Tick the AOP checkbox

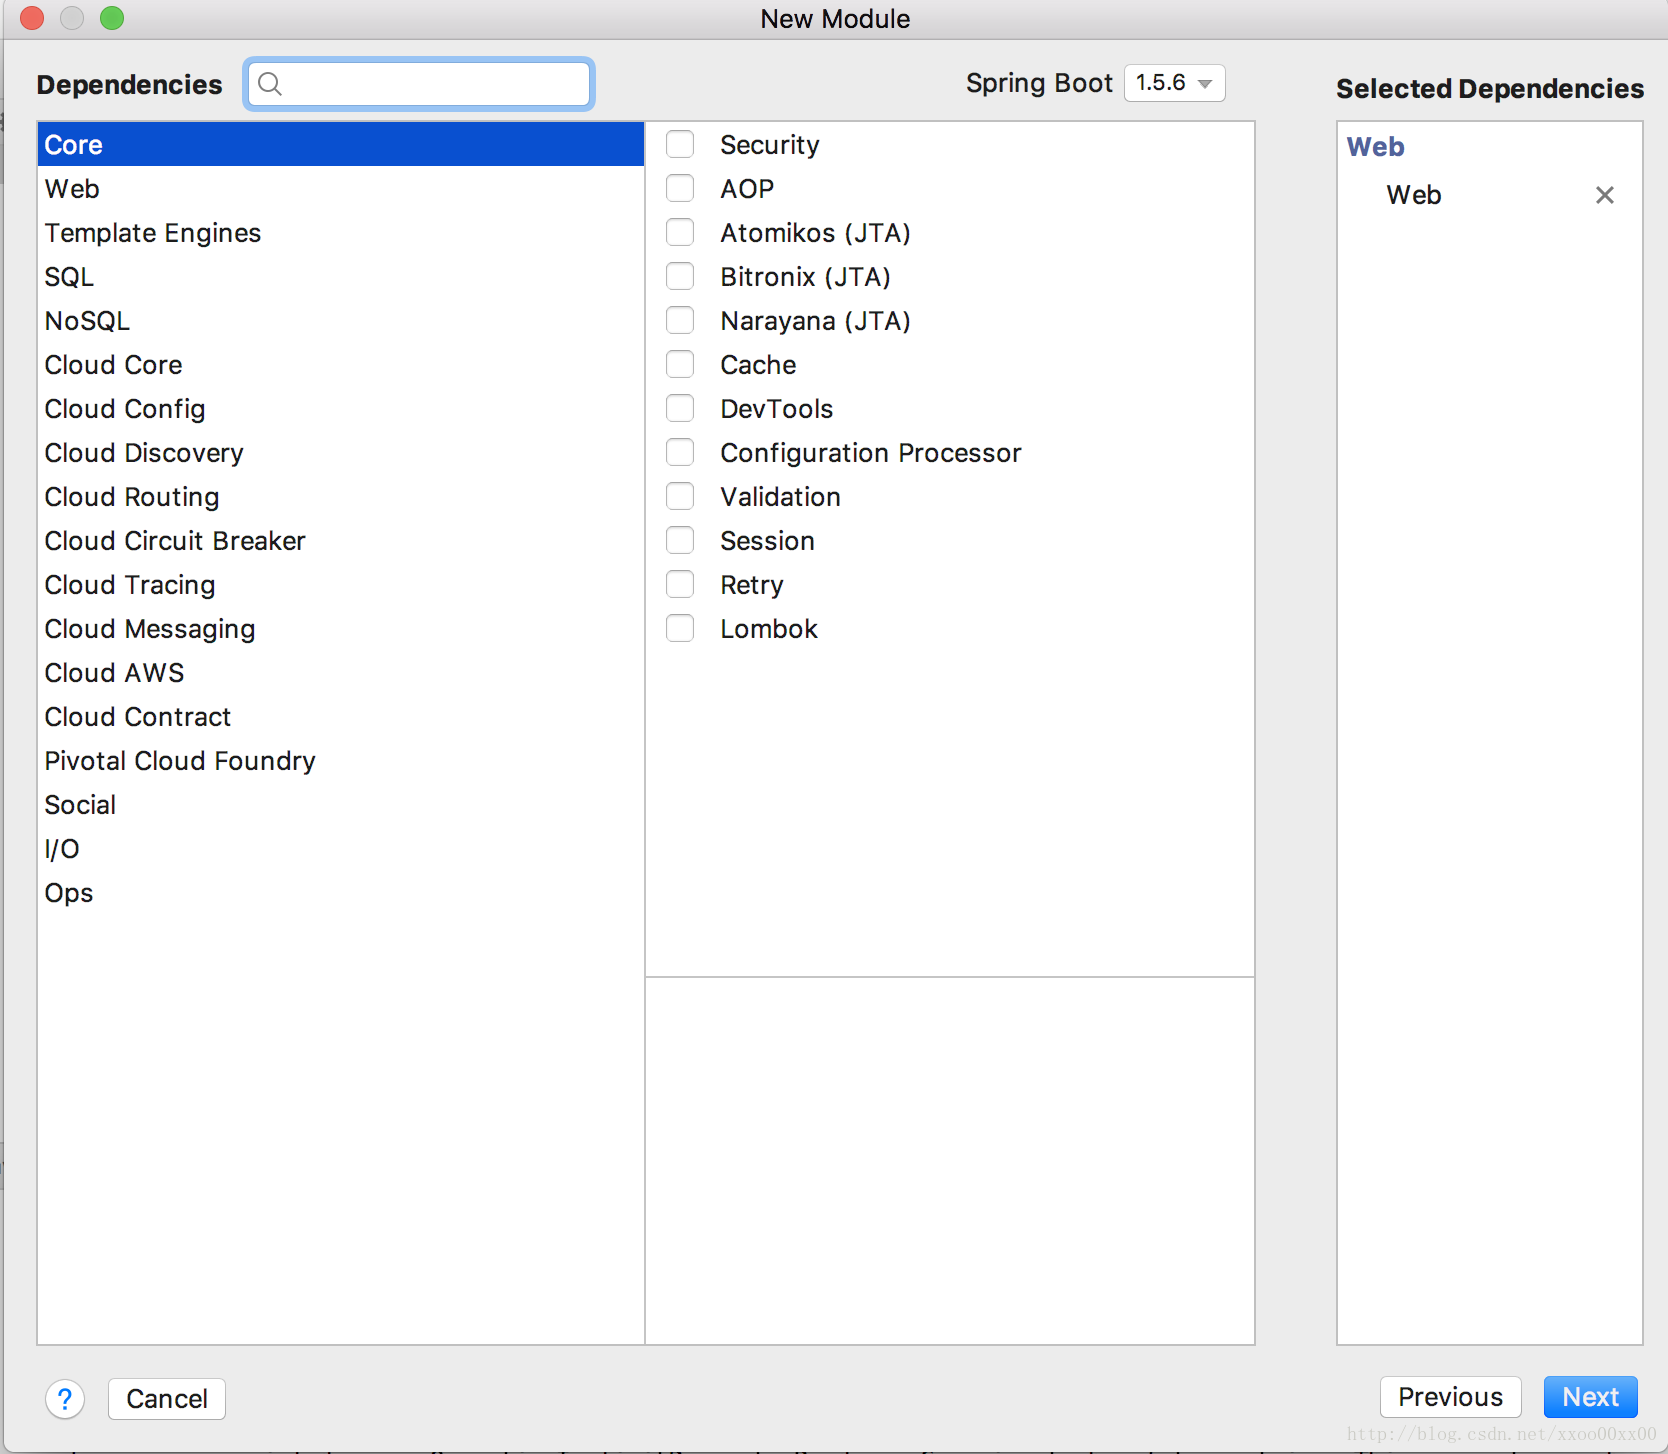[x=680, y=188]
